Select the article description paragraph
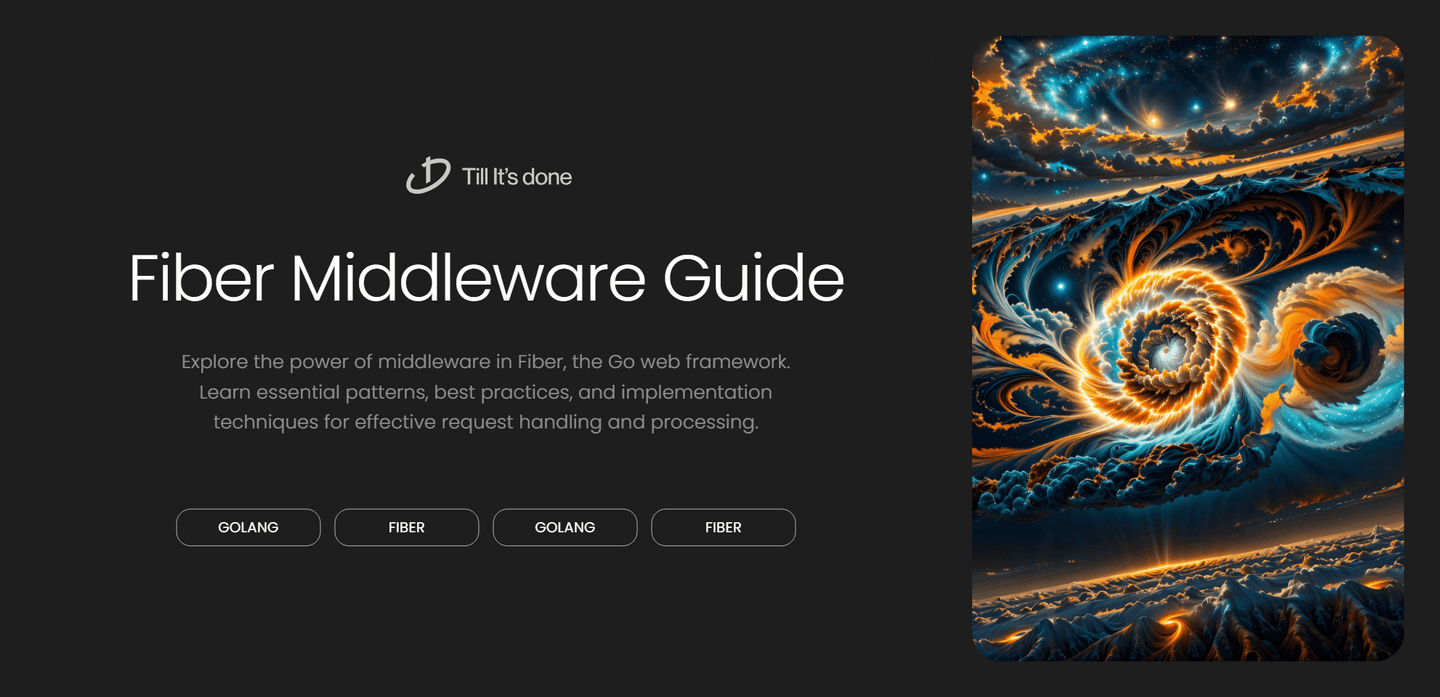 pyautogui.click(x=487, y=391)
